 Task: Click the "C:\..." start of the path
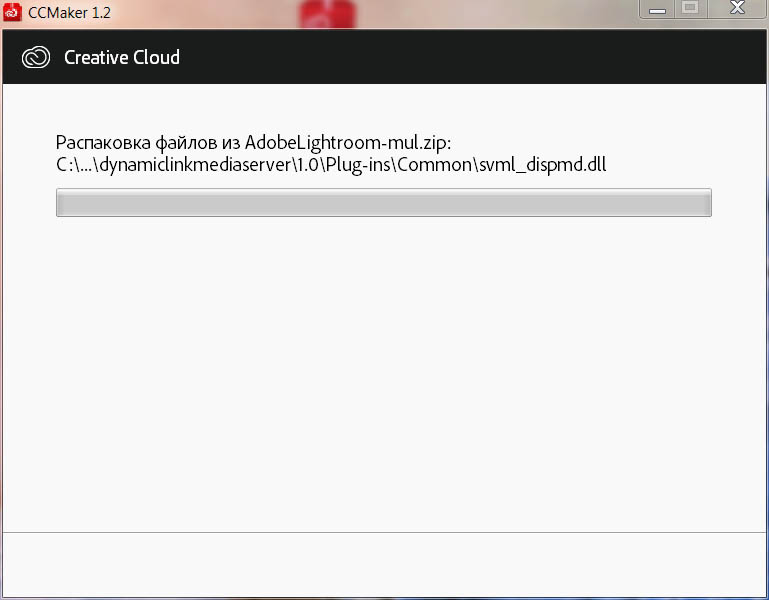(74, 164)
